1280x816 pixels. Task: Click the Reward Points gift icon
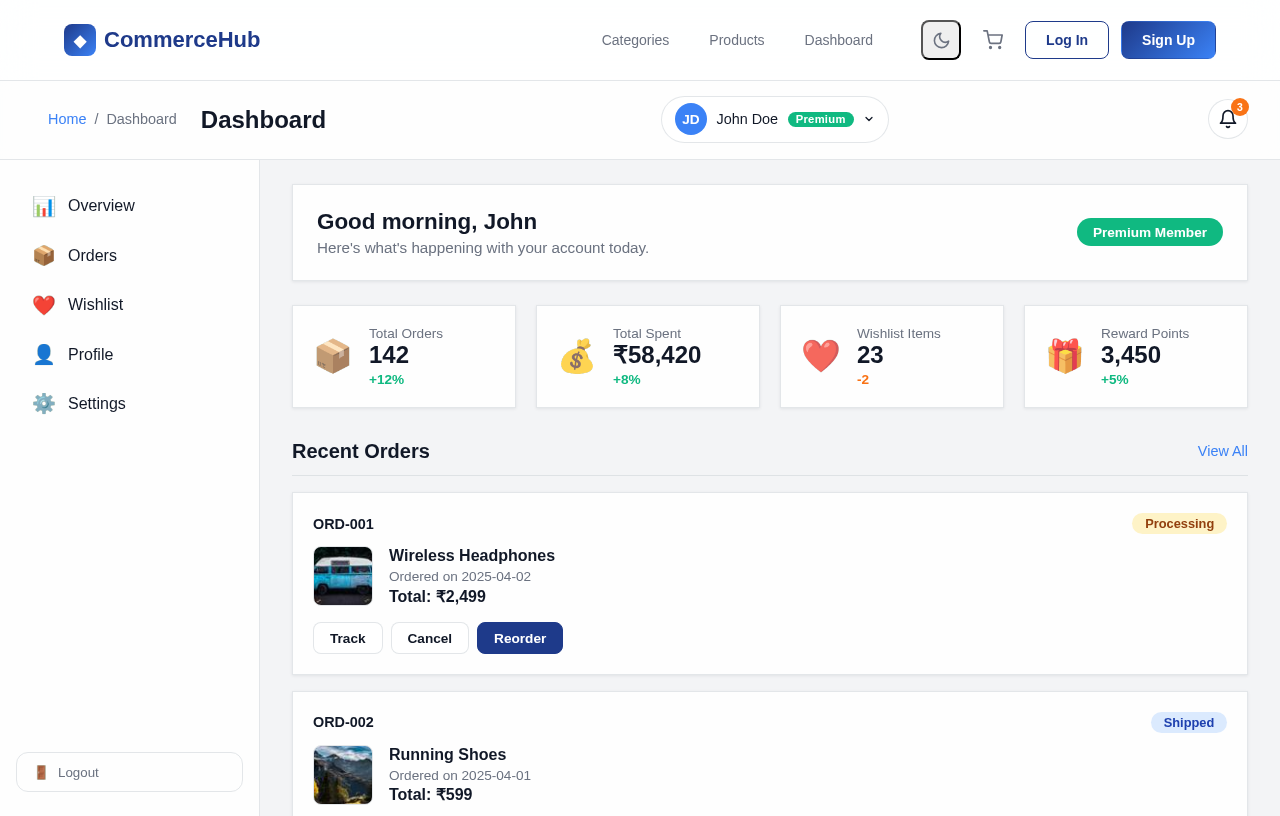pyautogui.click(x=1065, y=356)
